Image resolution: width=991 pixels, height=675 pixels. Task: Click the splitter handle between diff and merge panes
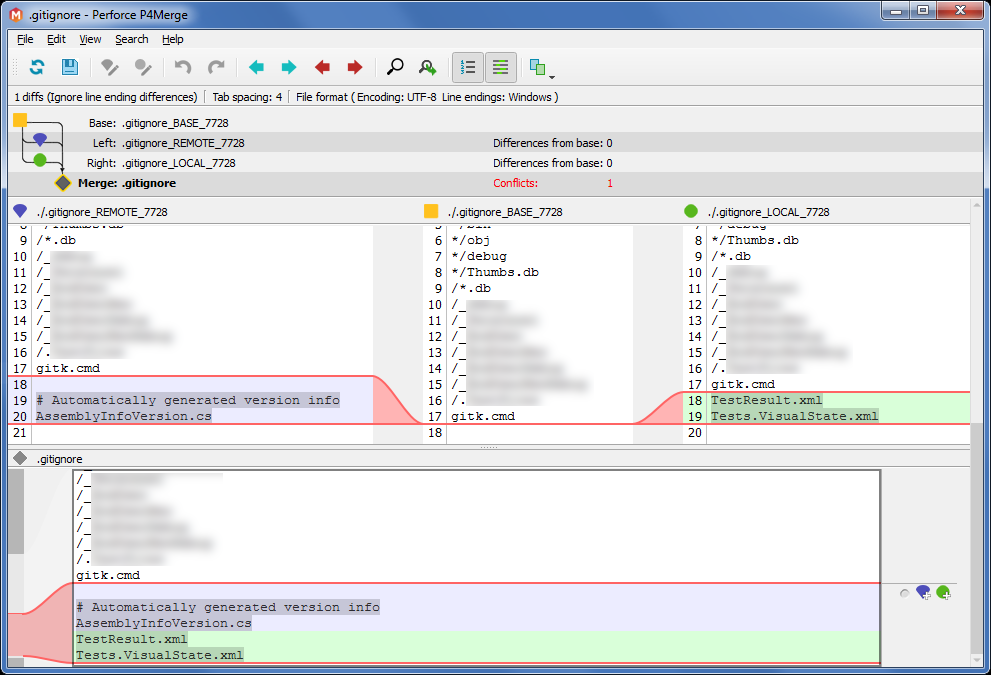489,447
